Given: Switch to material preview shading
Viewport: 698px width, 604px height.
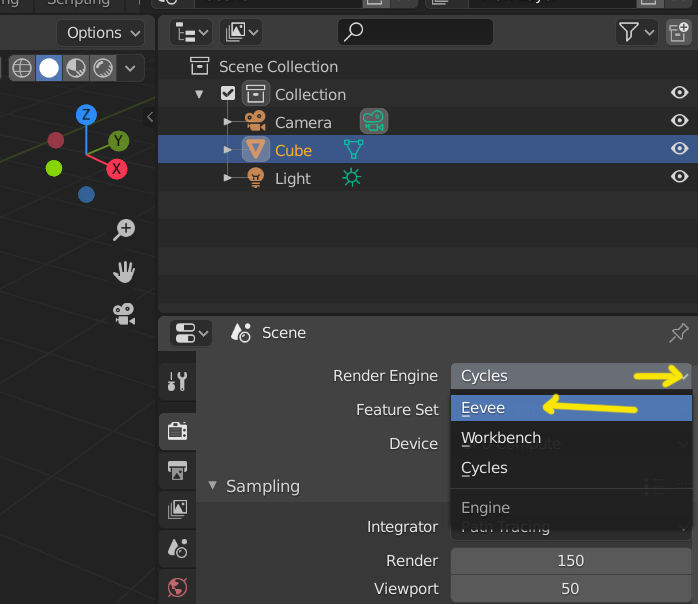Looking at the screenshot, I should click(x=76, y=68).
